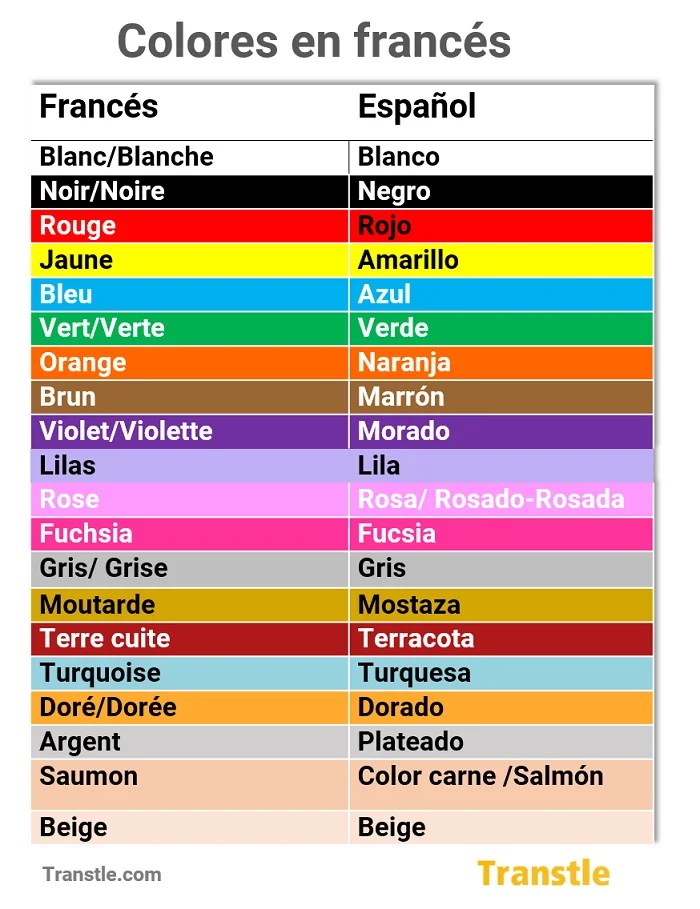Image resolution: width=700 pixels, height=909 pixels.
Task: Select the Gris/ Grise grey cell
Action: click(190, 569)
